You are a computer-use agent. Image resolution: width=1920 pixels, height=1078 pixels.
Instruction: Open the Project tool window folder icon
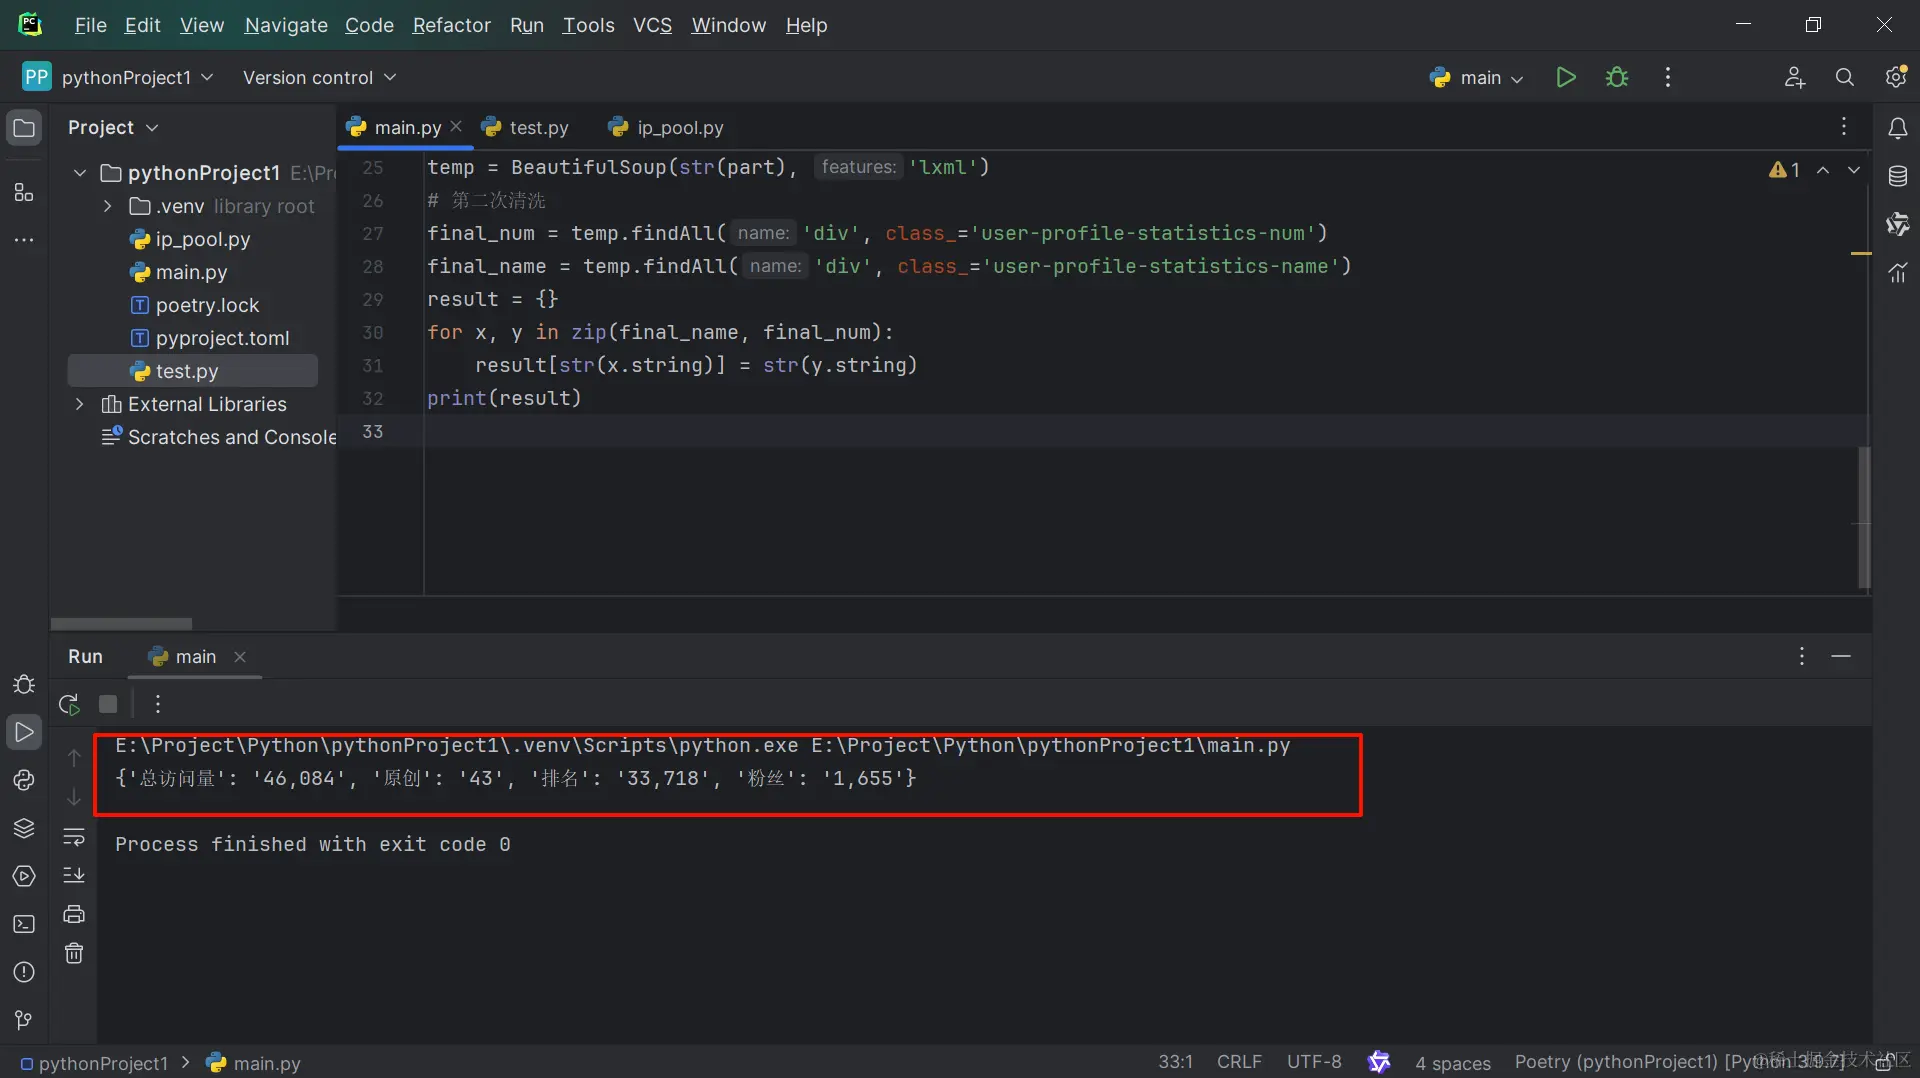point(24,128)
